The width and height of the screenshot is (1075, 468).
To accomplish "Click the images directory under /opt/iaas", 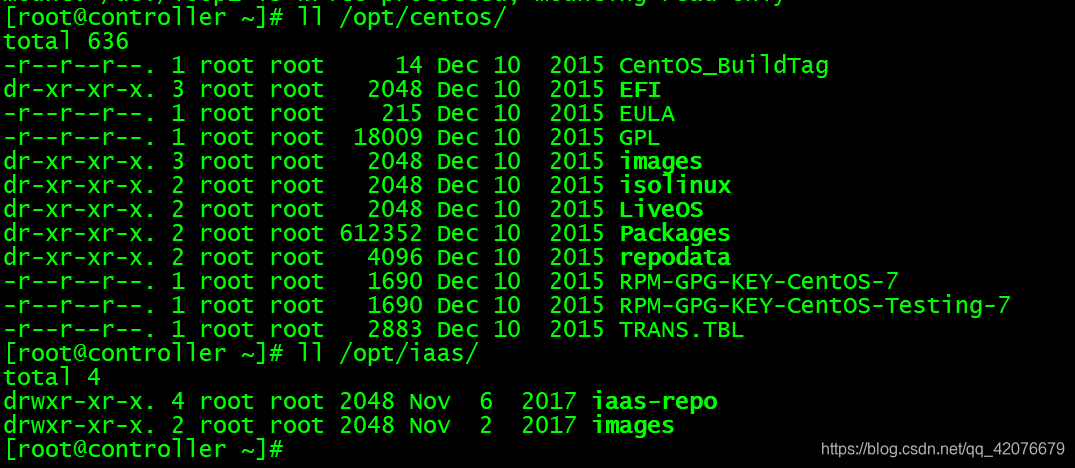I will (x=633, y=426).
